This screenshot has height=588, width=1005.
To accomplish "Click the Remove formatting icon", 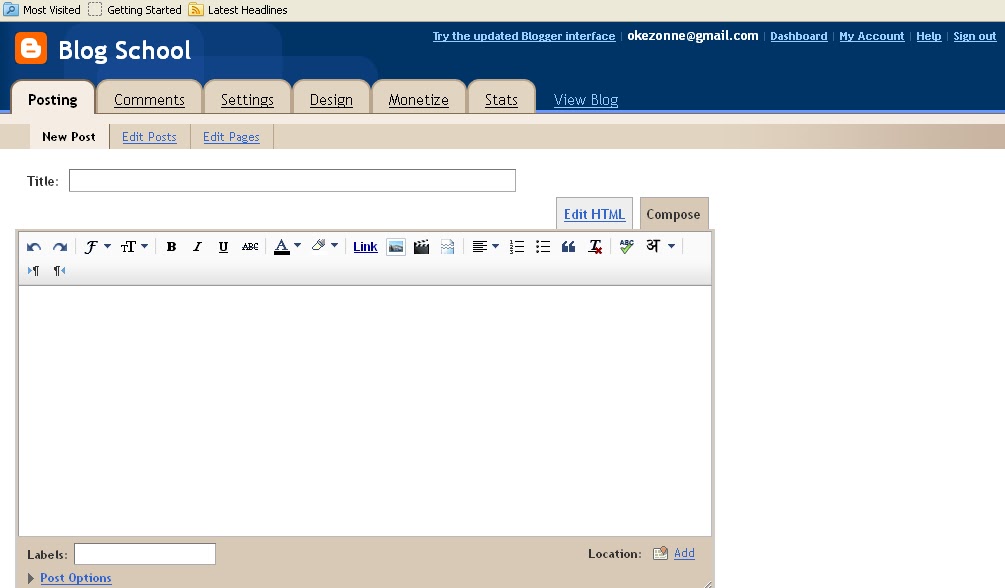I will click(x=595, y=247).
